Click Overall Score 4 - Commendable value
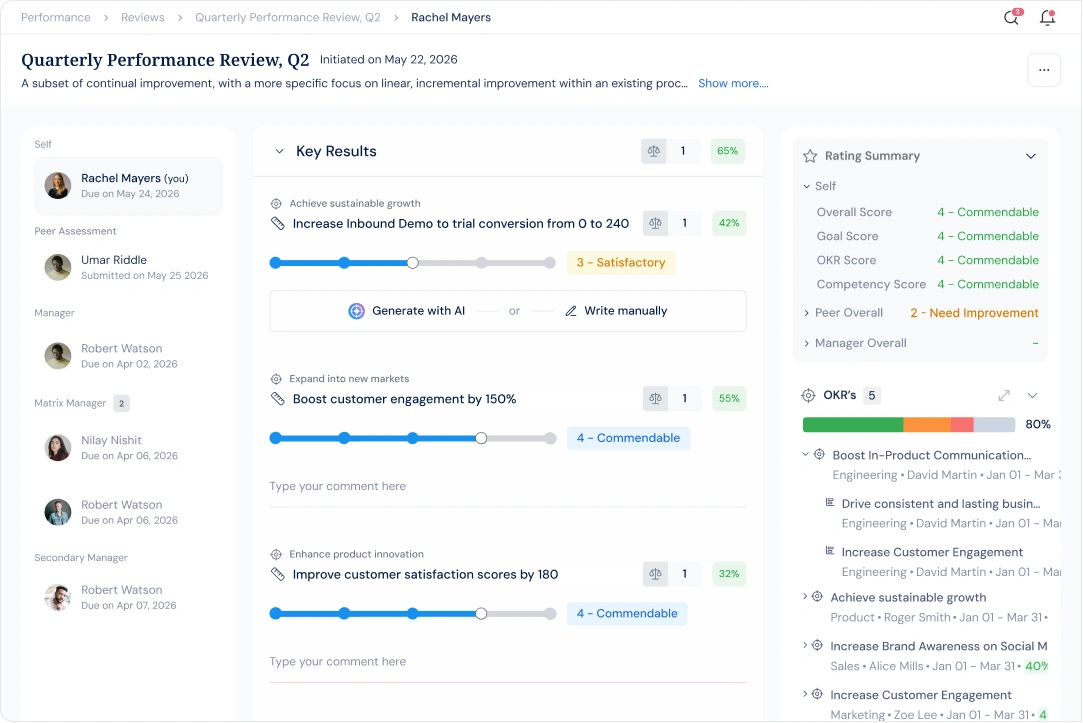The width and height of the screenshot is (1083, 723). [x=988, y=212]
